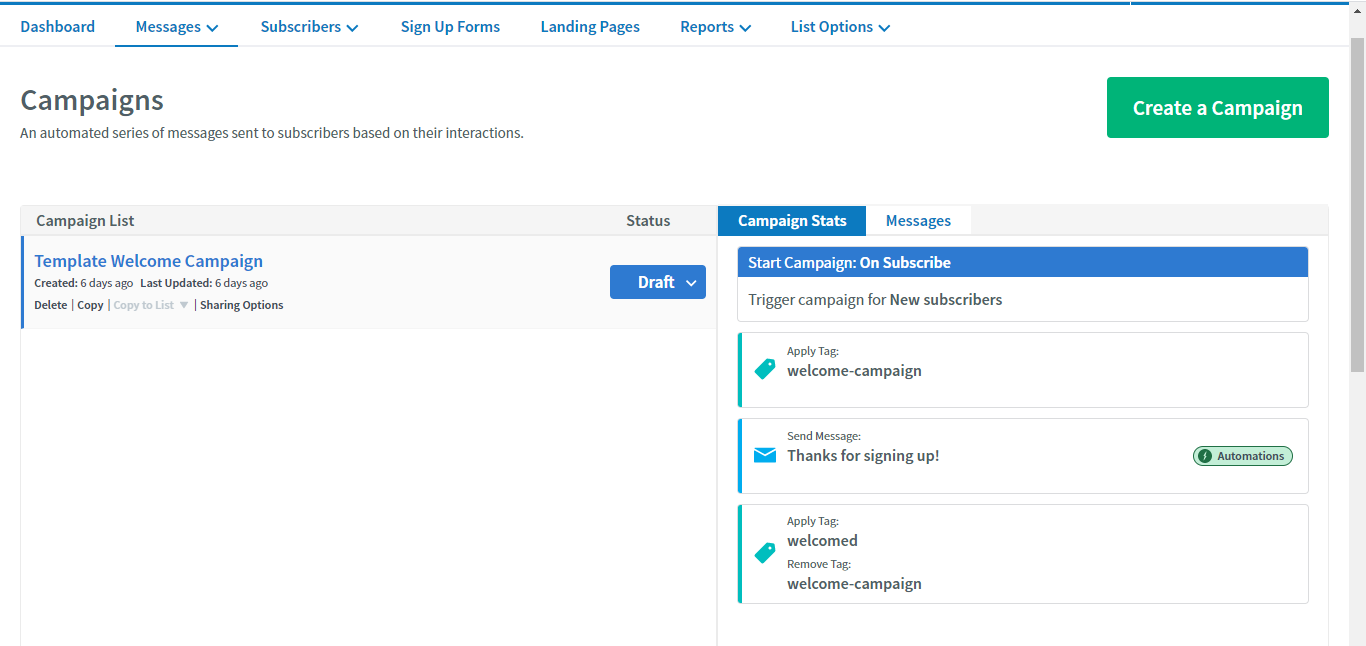Click the tag icon beside the welcomed tag

[x=765, y=553]
